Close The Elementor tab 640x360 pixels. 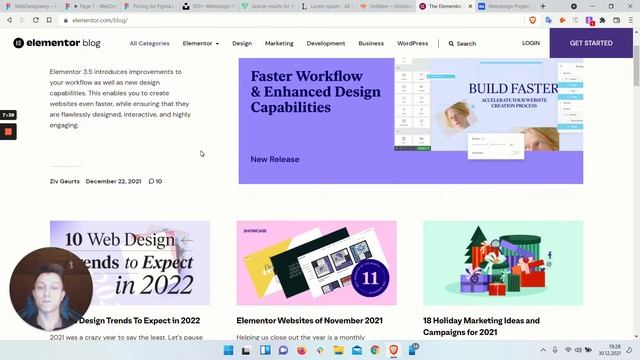pos(470,6)
